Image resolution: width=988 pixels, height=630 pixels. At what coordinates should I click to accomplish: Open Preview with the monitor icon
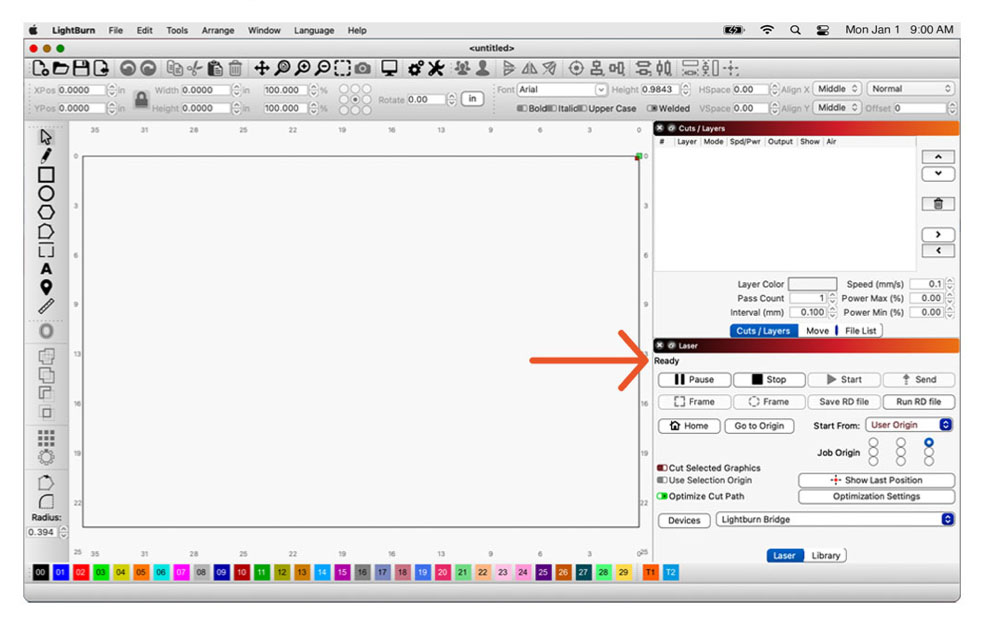389,68
